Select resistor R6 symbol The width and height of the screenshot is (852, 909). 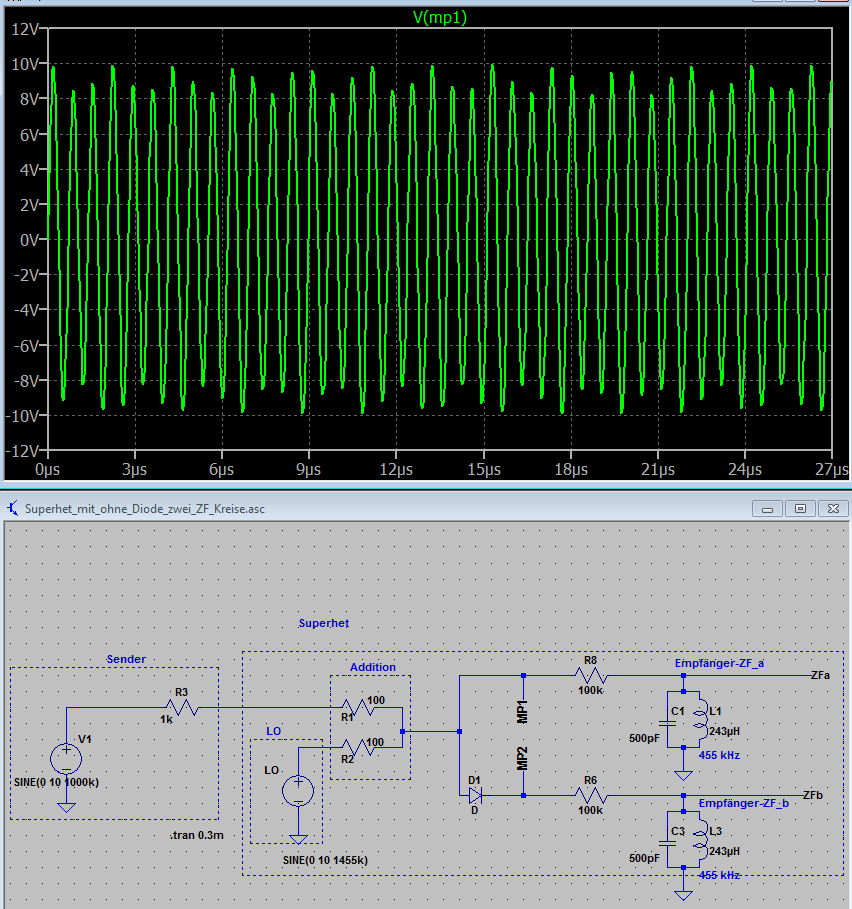coord(590,796)
